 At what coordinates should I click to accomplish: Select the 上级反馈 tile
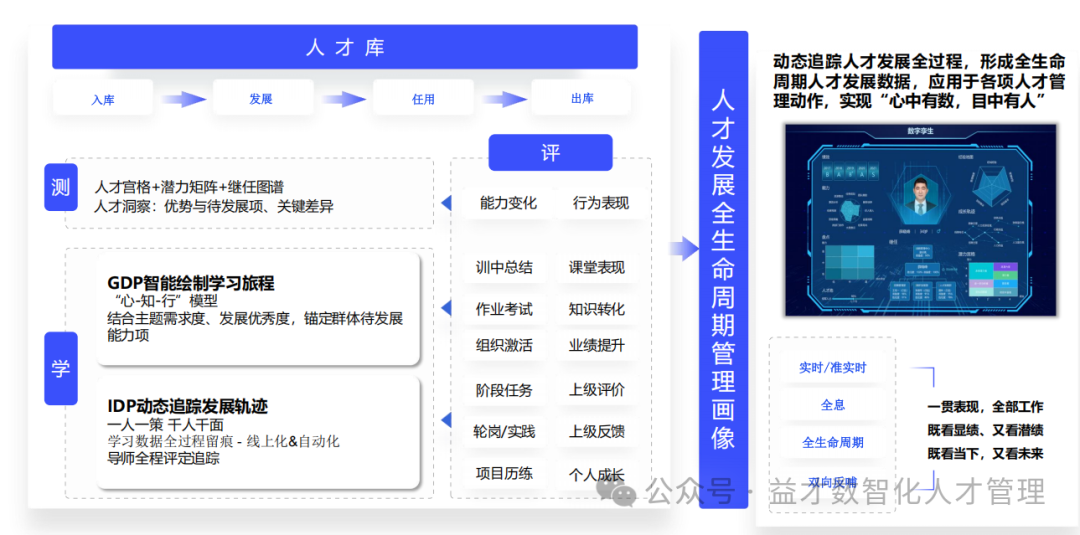[596, 432]
